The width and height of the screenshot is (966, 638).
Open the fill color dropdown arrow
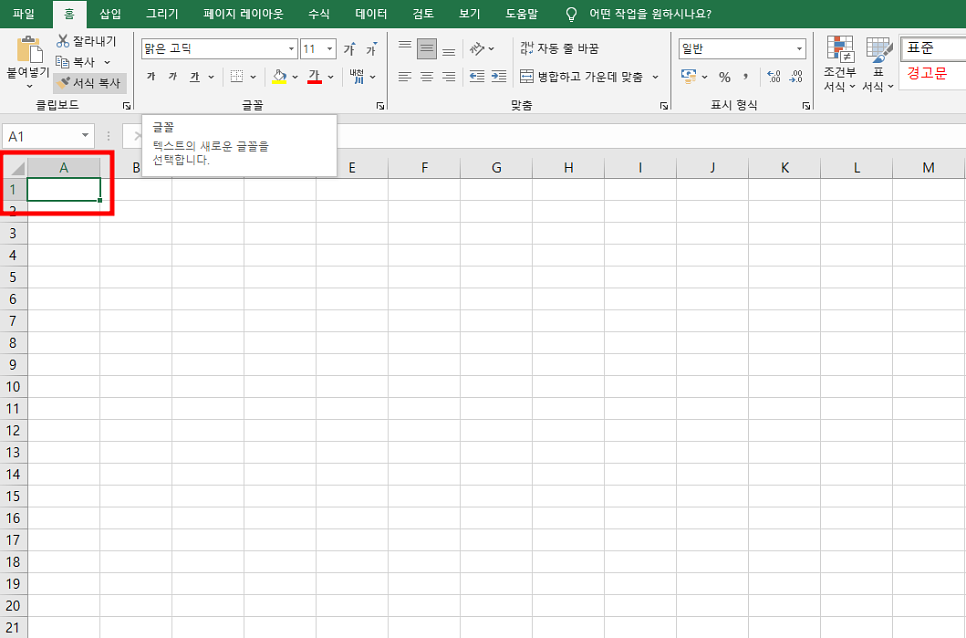pos(294,77)
